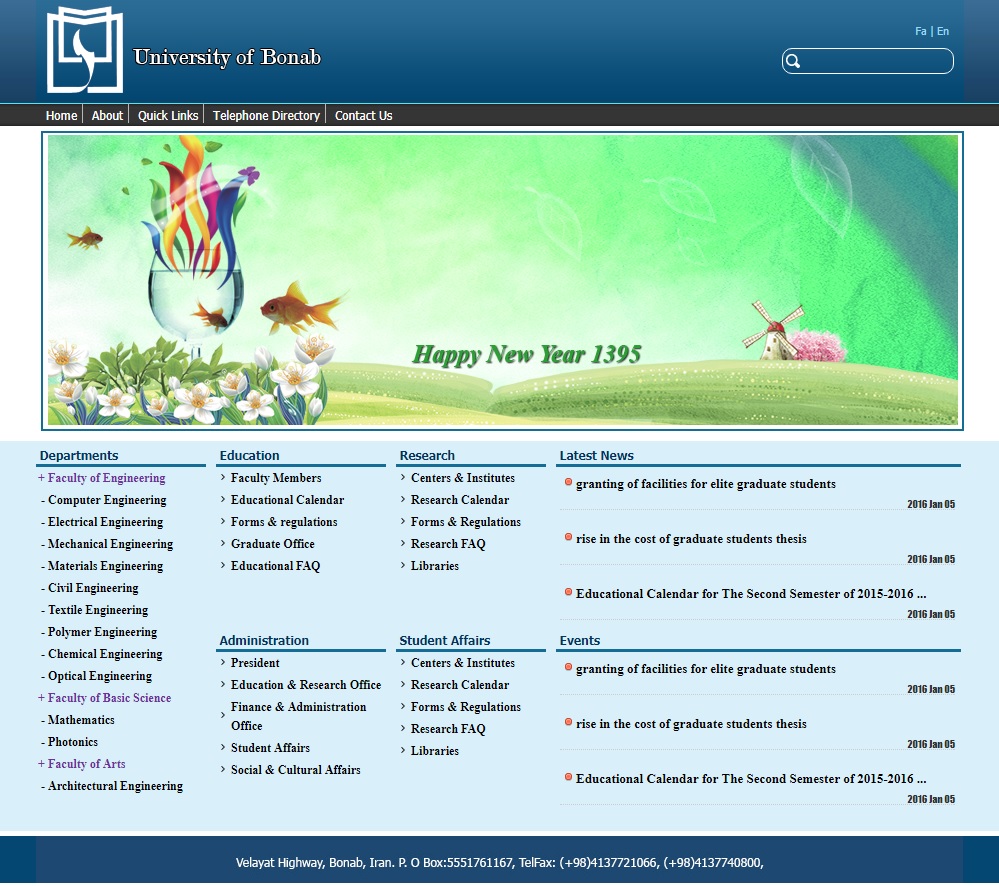Open Centers & Institutes under Research
Image resolution: width=999 pixels, height=886 pixels.
[463, 478]
